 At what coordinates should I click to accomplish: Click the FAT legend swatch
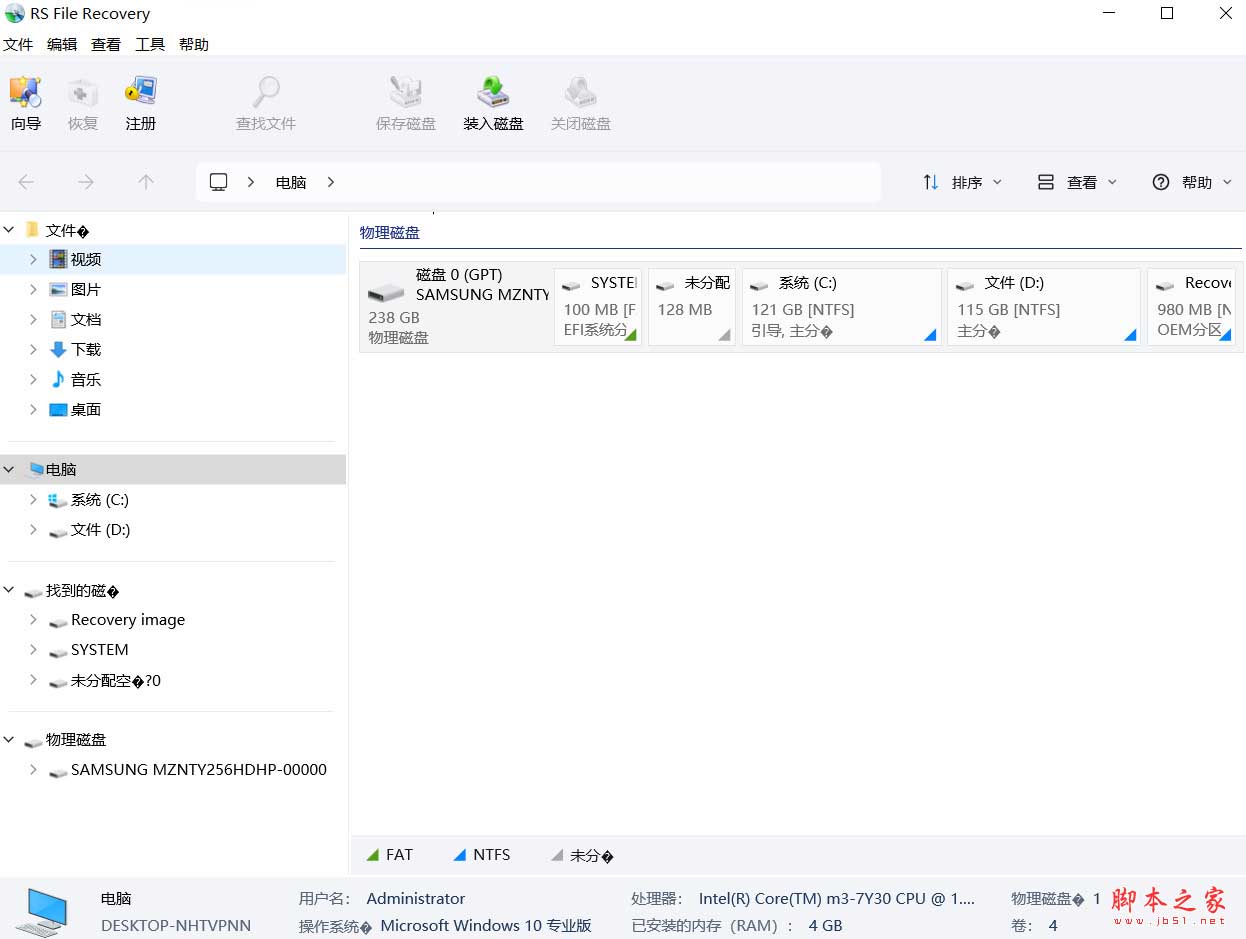tap(374, 855)
